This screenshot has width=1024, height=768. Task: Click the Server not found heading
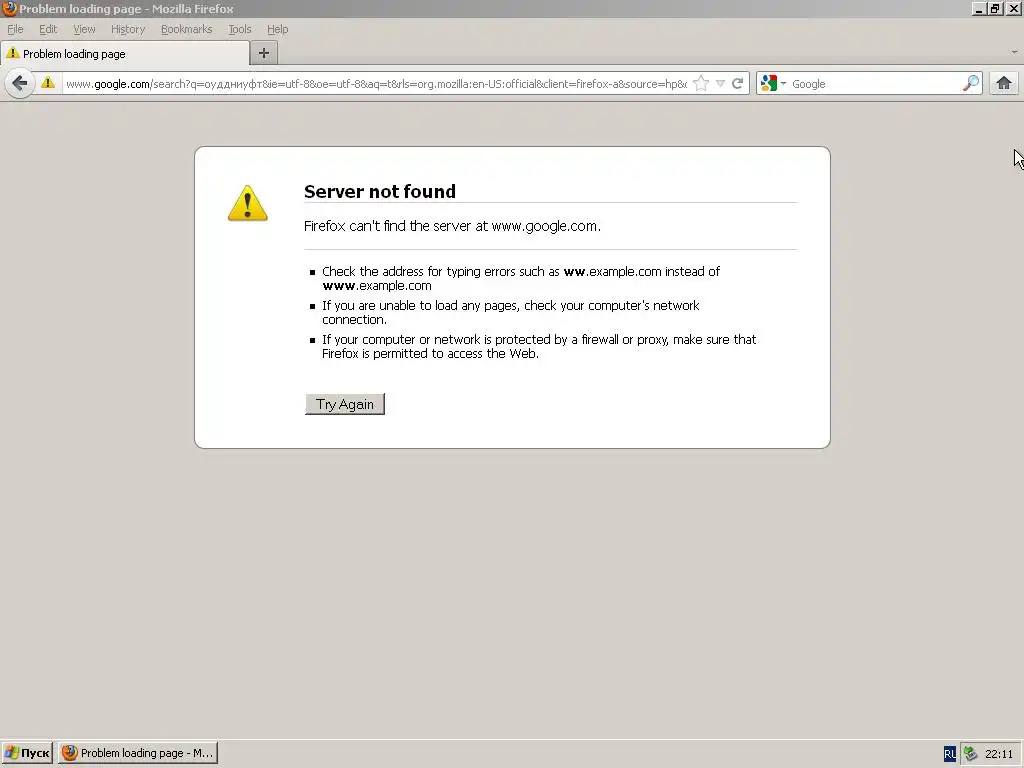click(380, 191)
